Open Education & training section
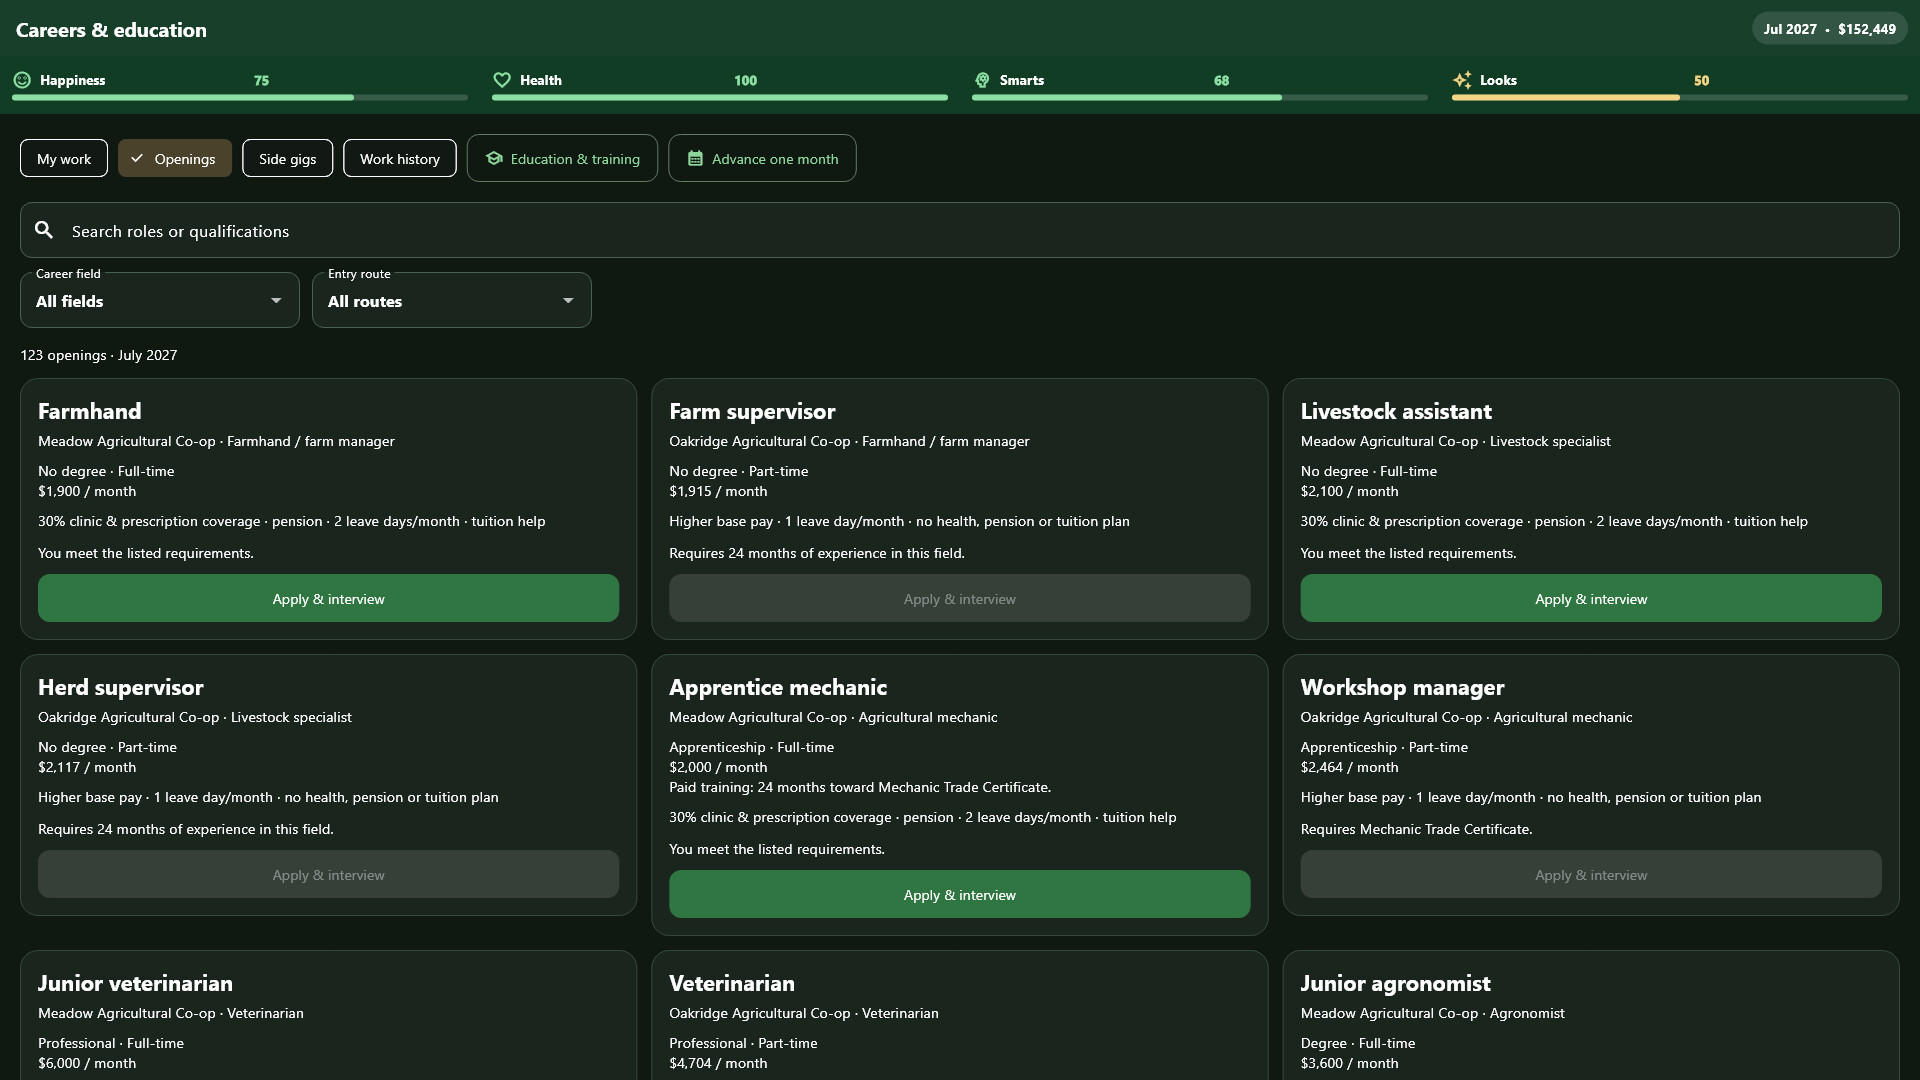The image size is (1920, 1080). tap(562, 158)
